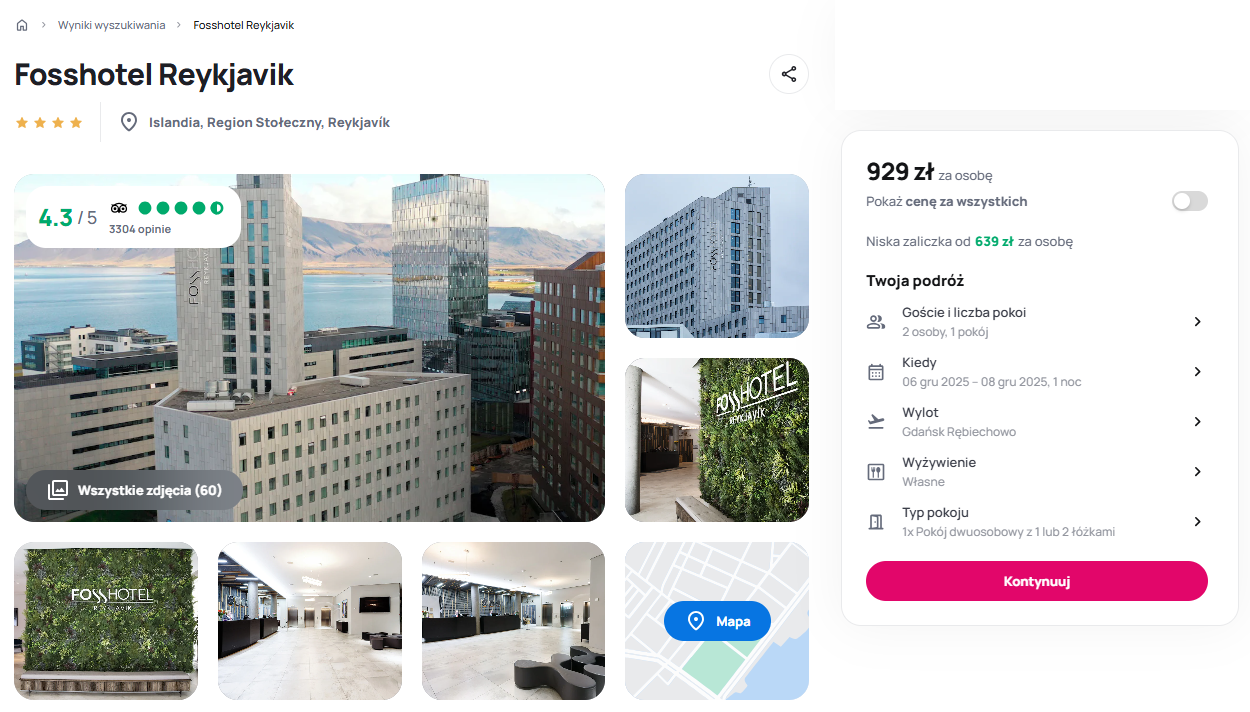Open 3304 opinie reviews link

click(140, 229)
